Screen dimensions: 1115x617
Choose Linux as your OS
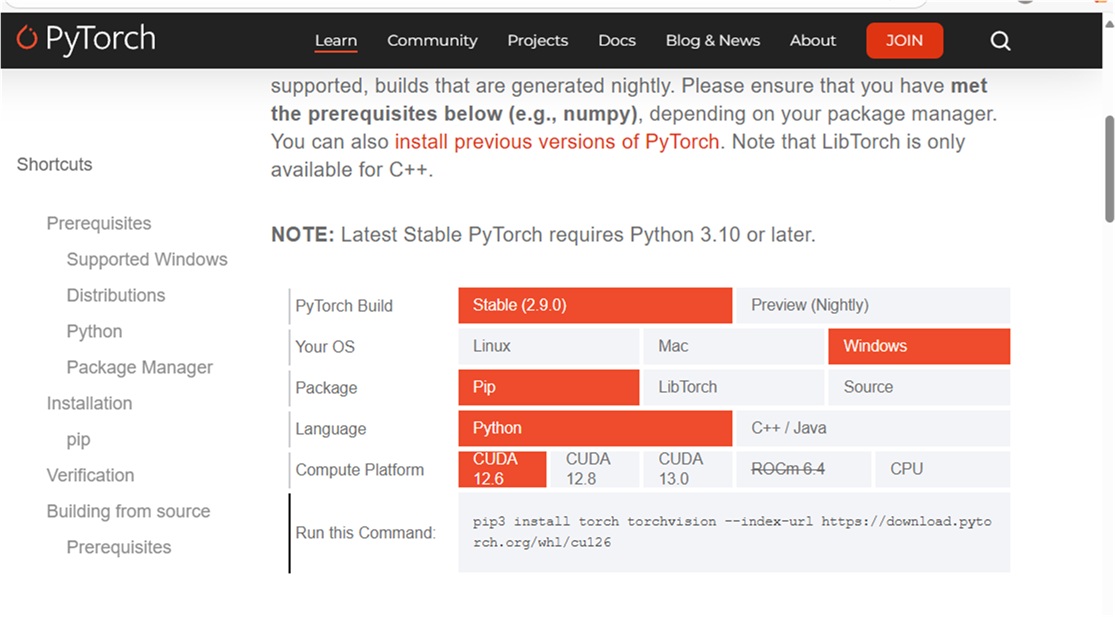click(548, 347)
